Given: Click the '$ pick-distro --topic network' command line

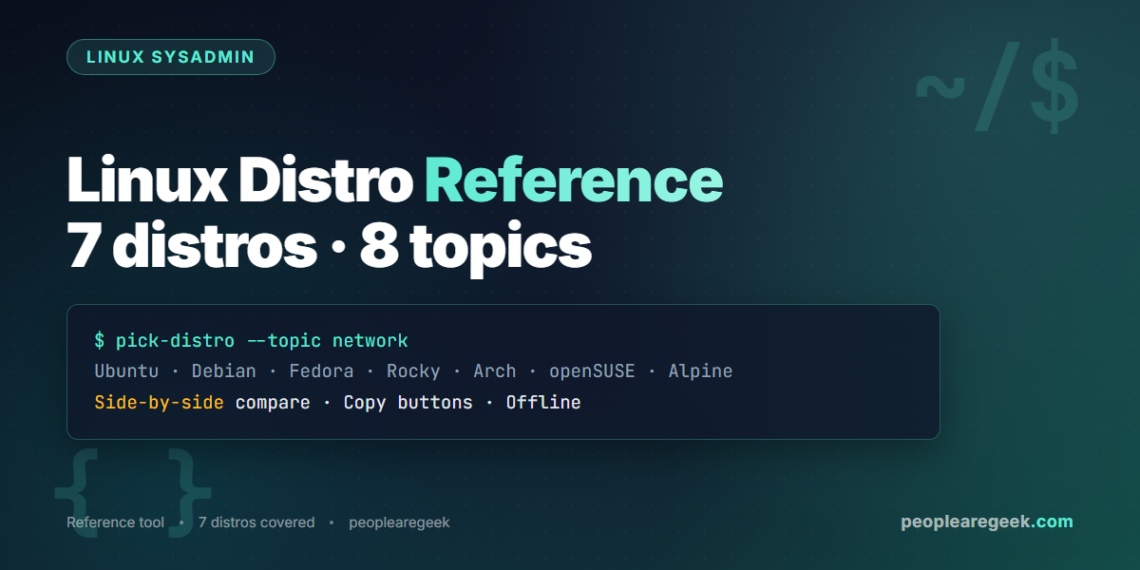Looking at the screenshot, I should coord(251,340).
